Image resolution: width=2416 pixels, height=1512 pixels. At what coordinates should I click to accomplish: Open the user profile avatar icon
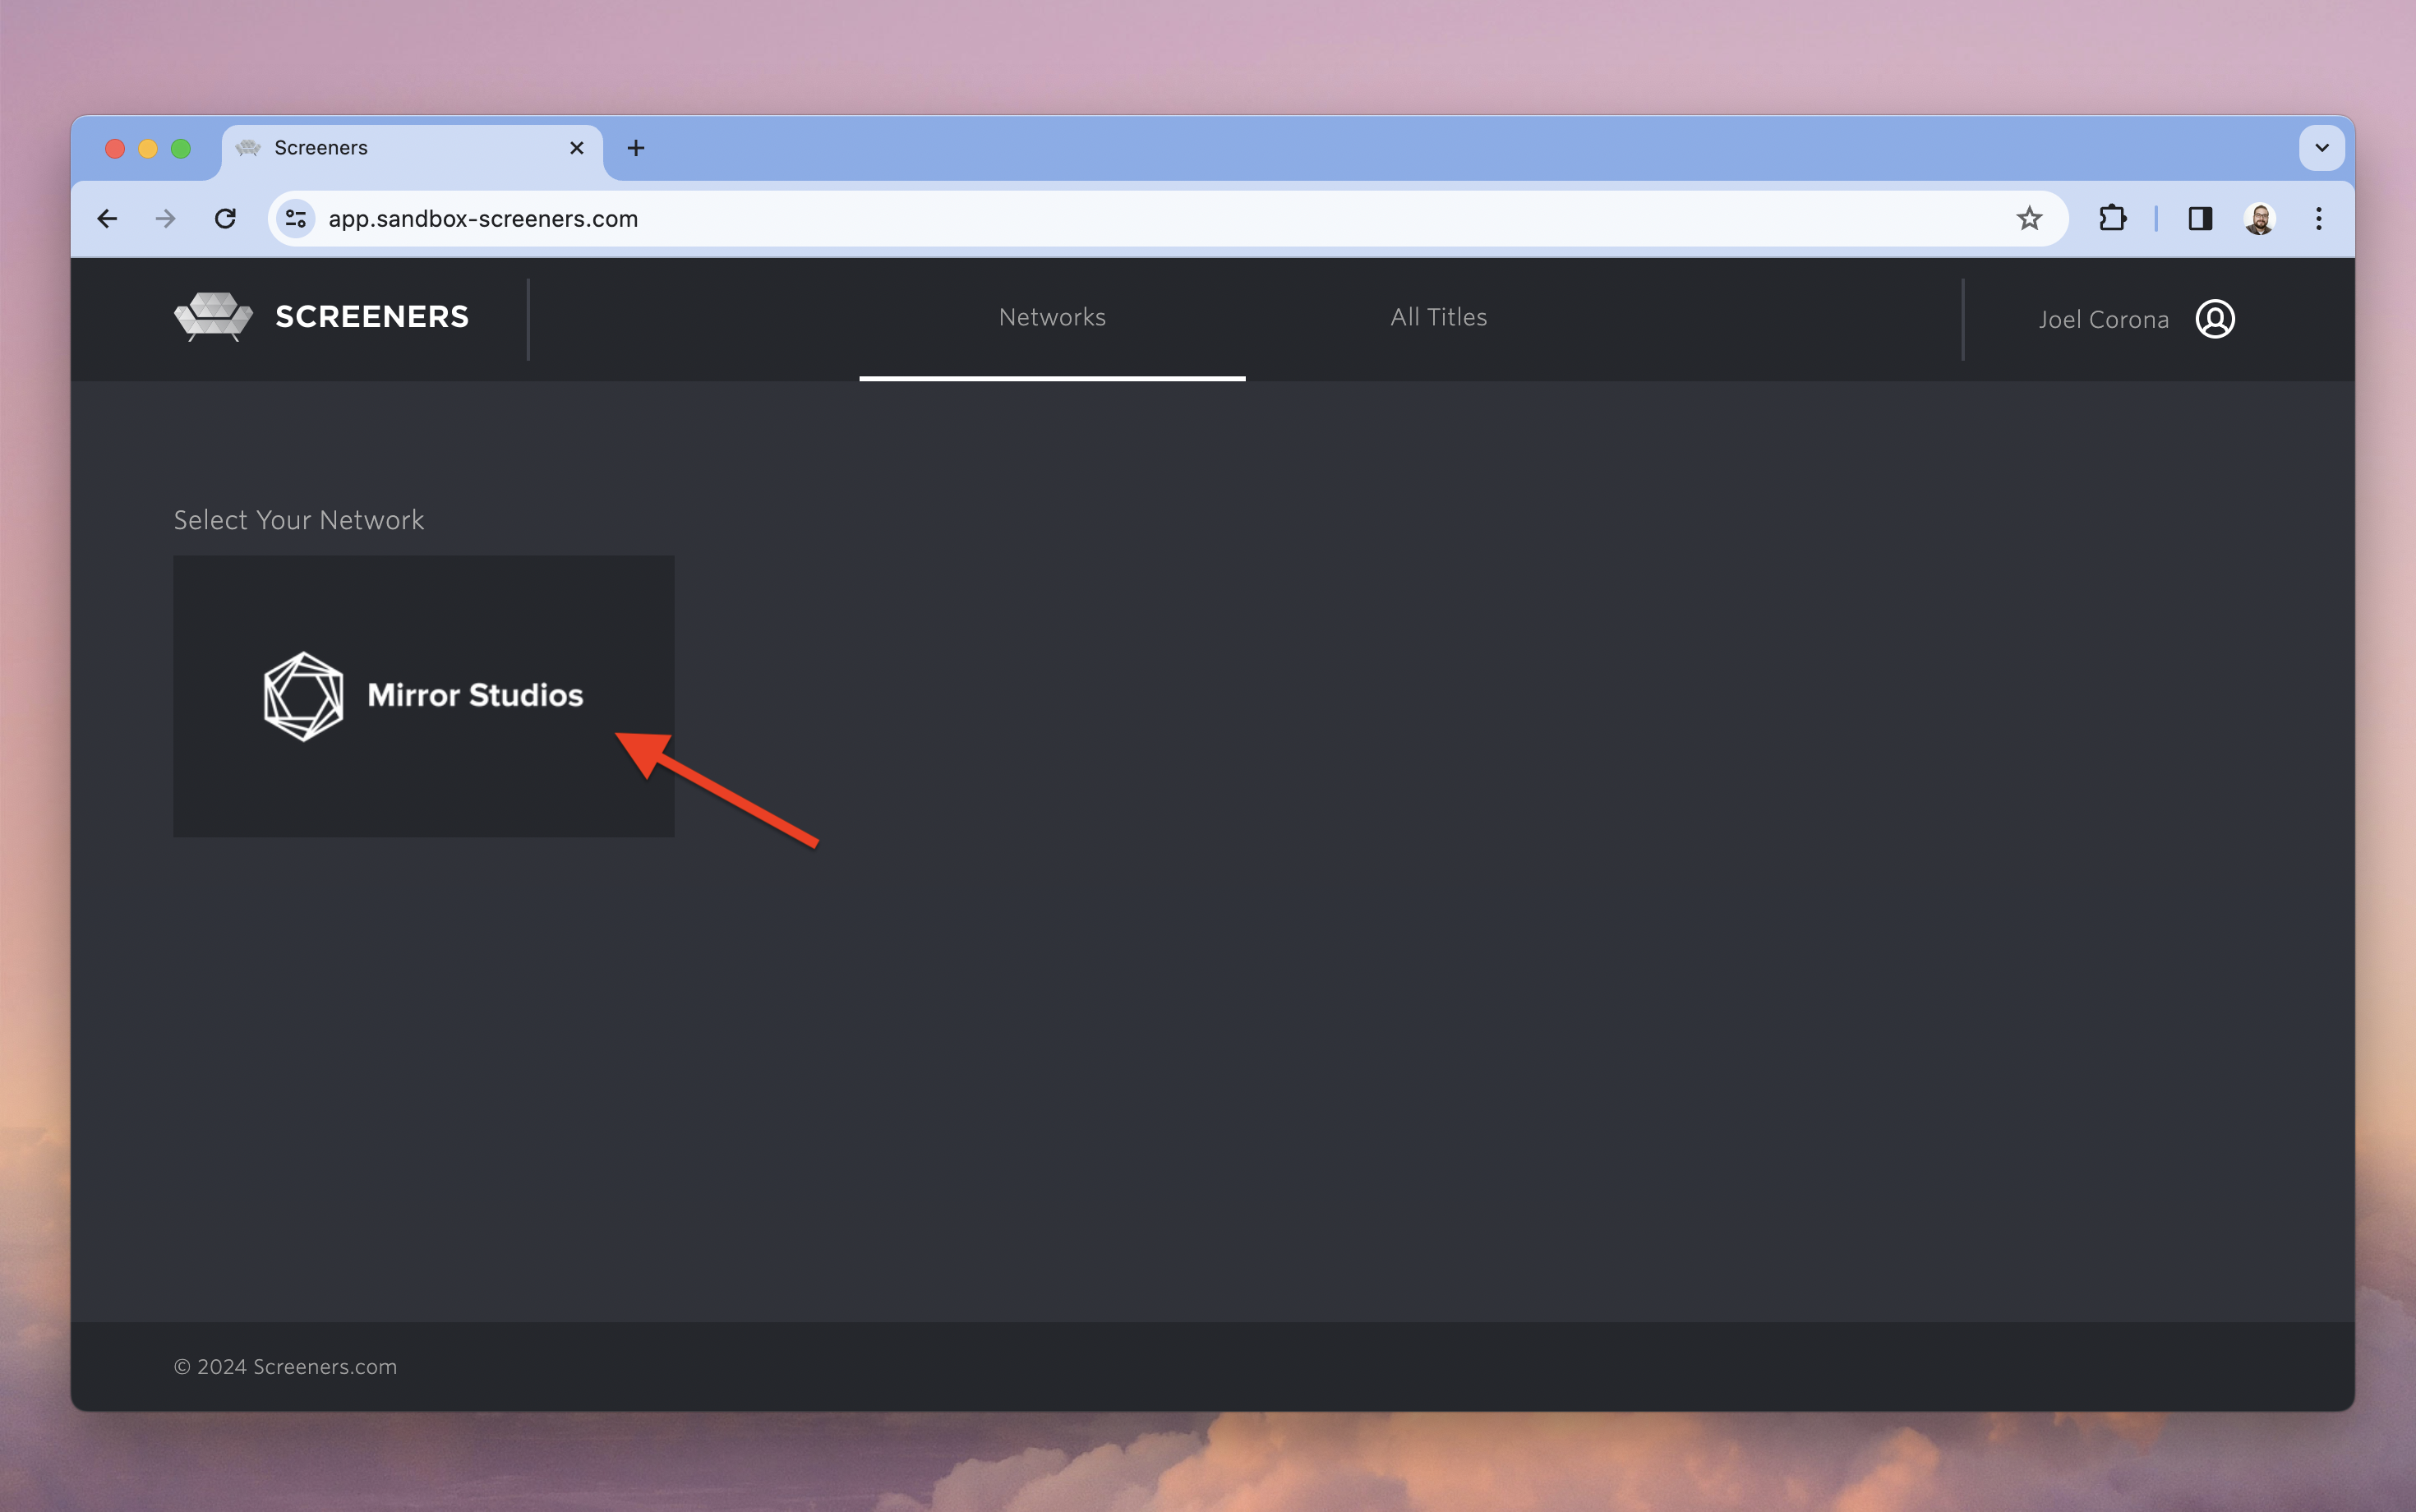2214,319
